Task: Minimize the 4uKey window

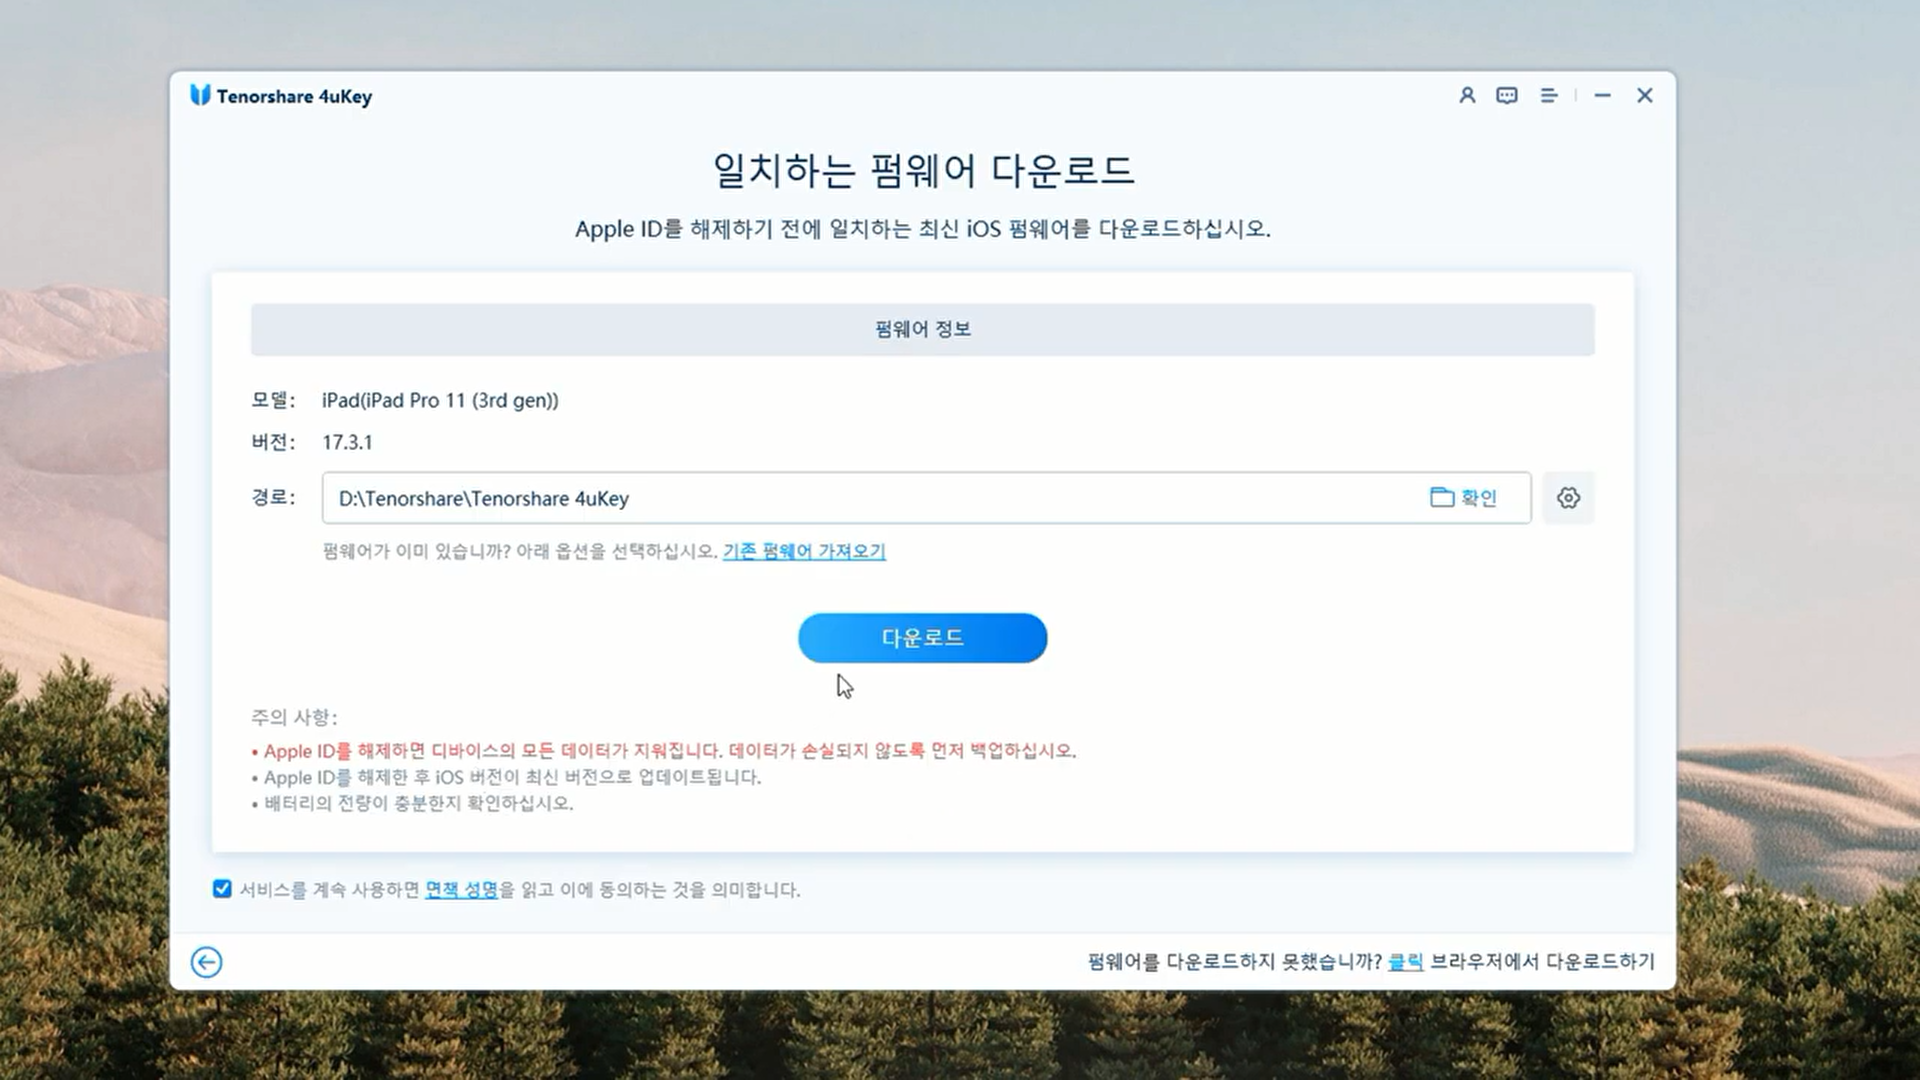Action: (1603, 95)
